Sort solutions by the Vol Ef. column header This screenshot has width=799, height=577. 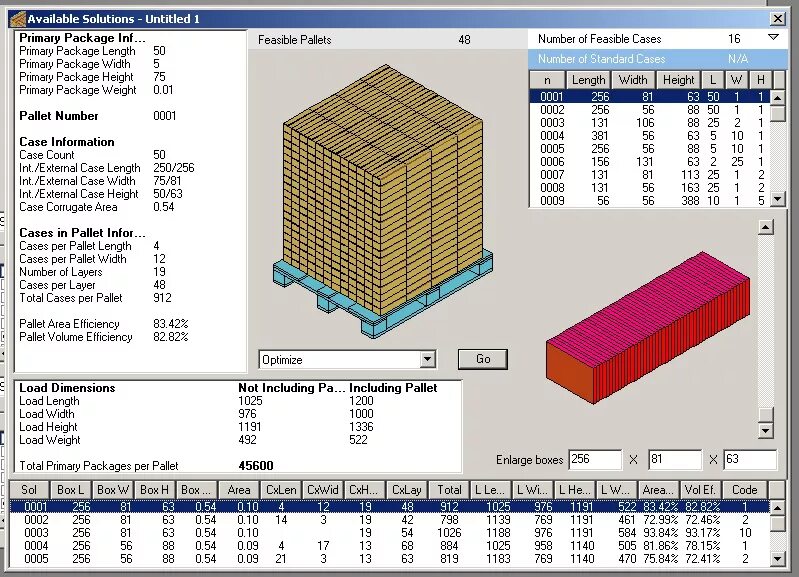[700, 490]
